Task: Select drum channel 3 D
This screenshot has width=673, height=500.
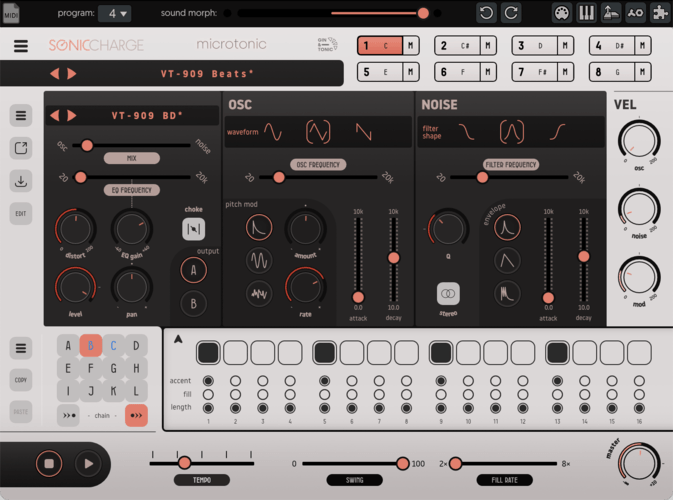Action: [x=535, y=45]
